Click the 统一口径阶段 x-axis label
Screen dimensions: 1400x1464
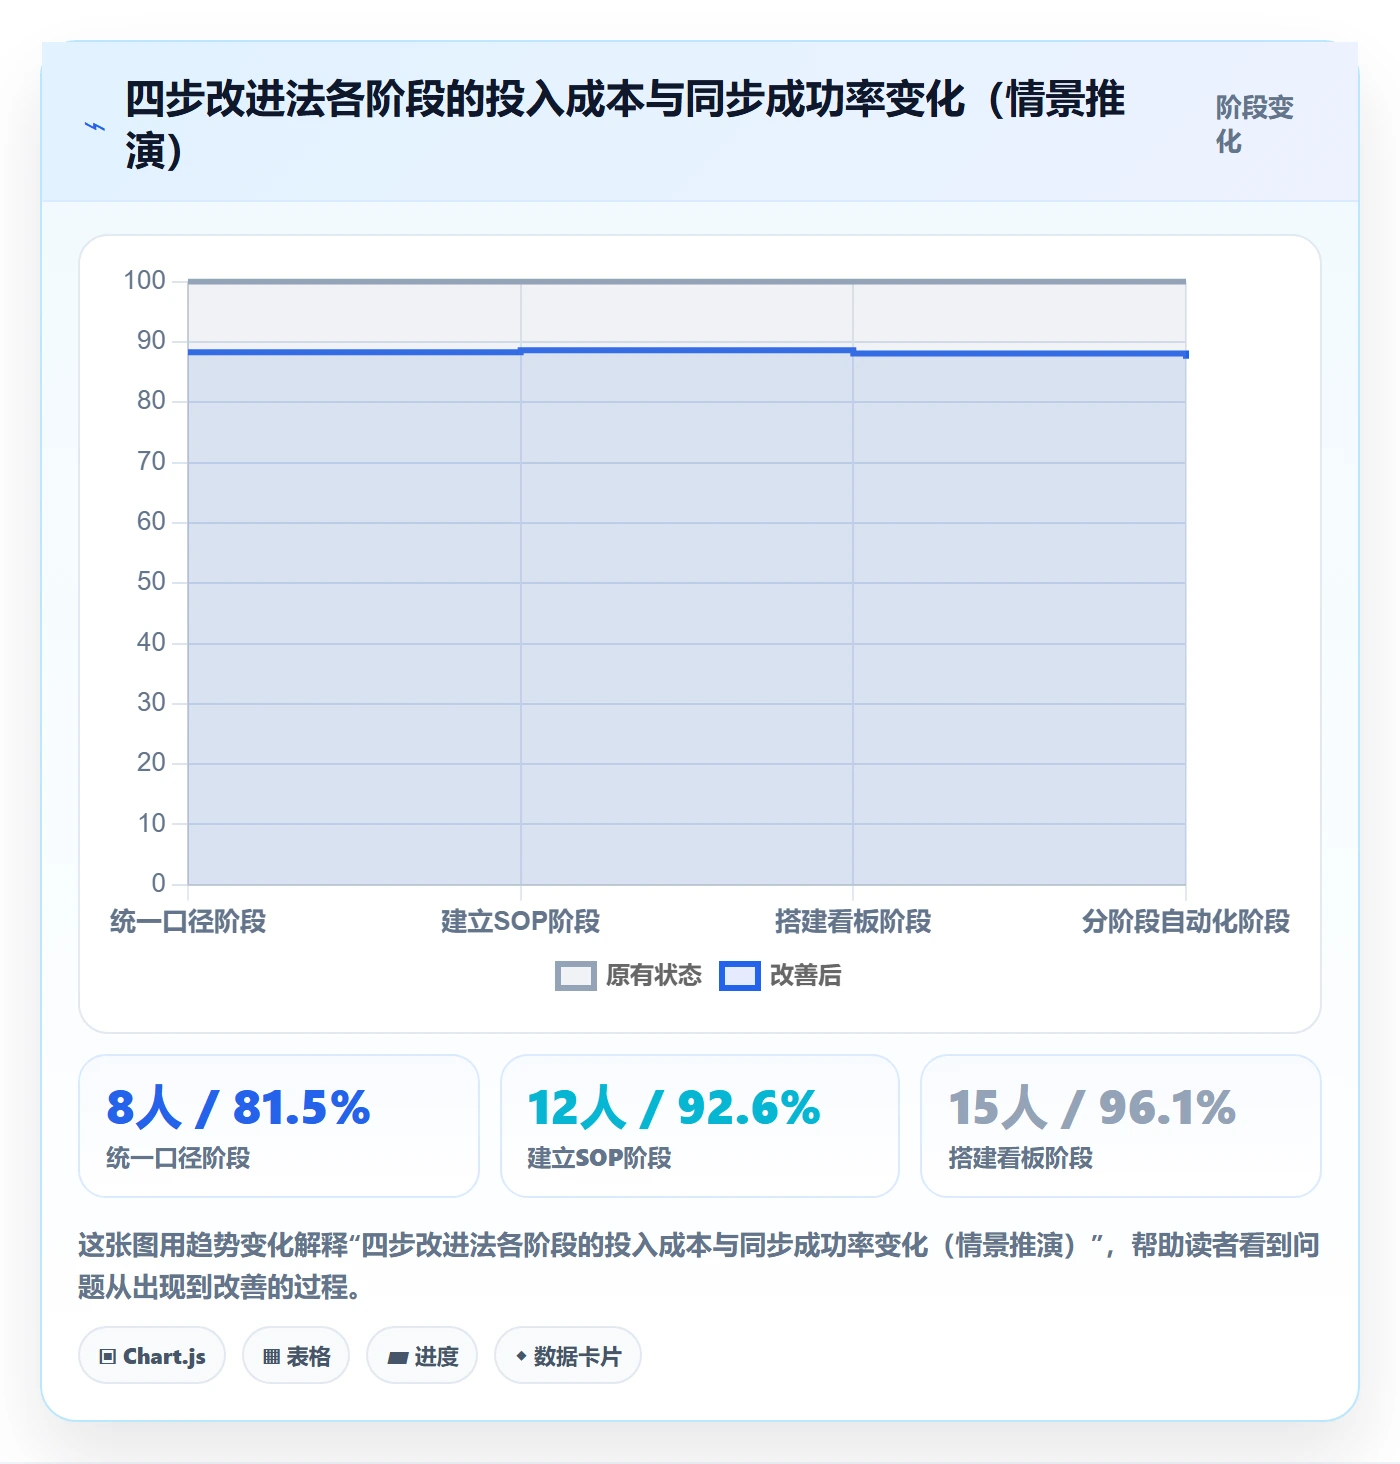(x=188, y=921)
